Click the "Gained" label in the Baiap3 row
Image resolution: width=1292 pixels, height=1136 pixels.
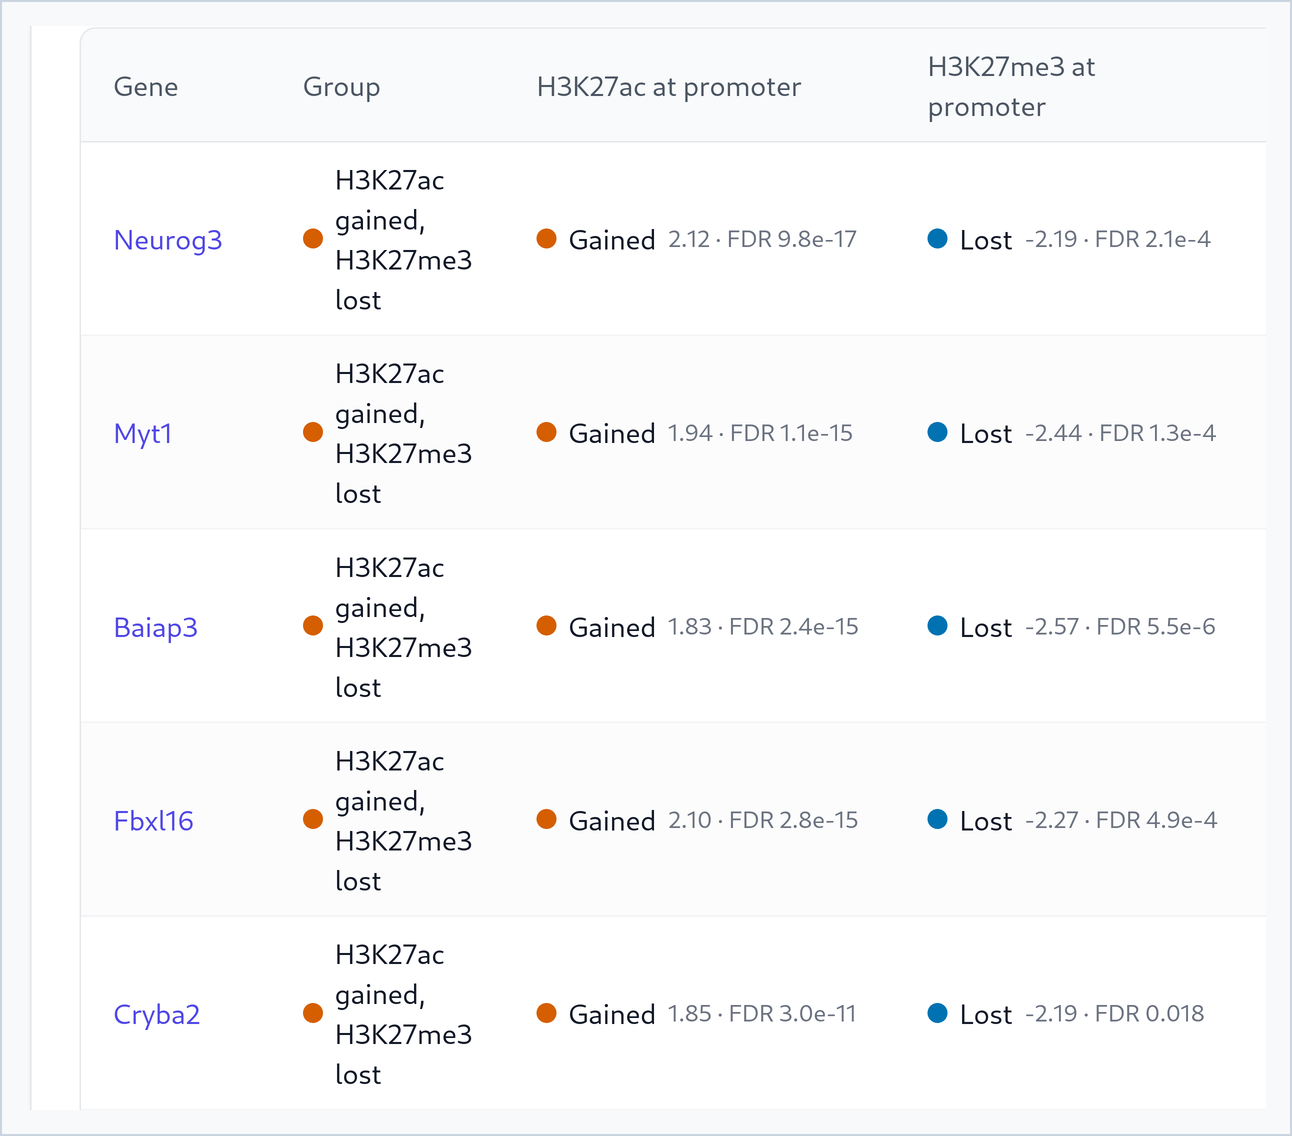click(612, 628)
